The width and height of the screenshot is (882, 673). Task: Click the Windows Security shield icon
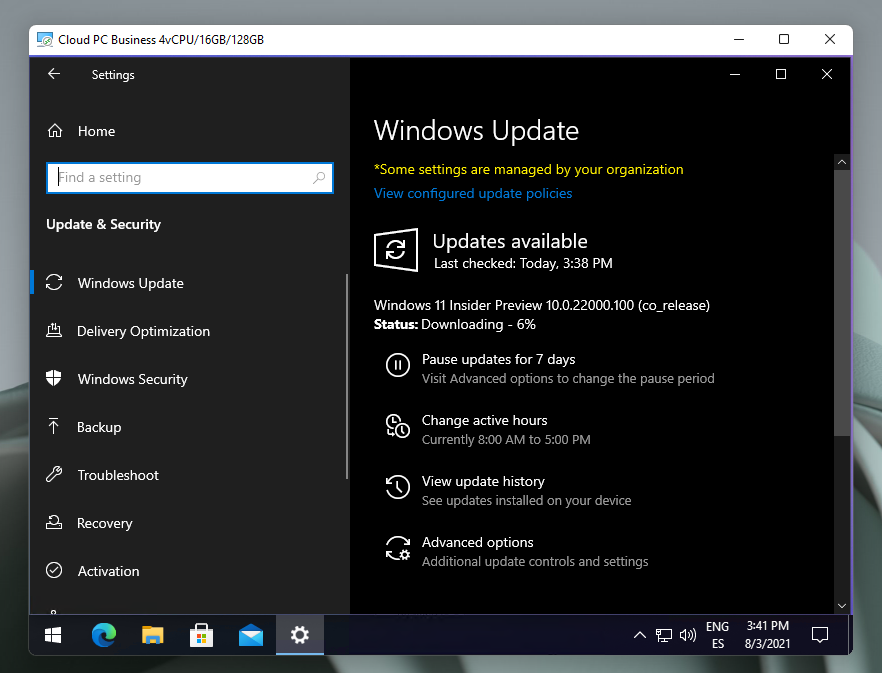(x=54, y=378)
